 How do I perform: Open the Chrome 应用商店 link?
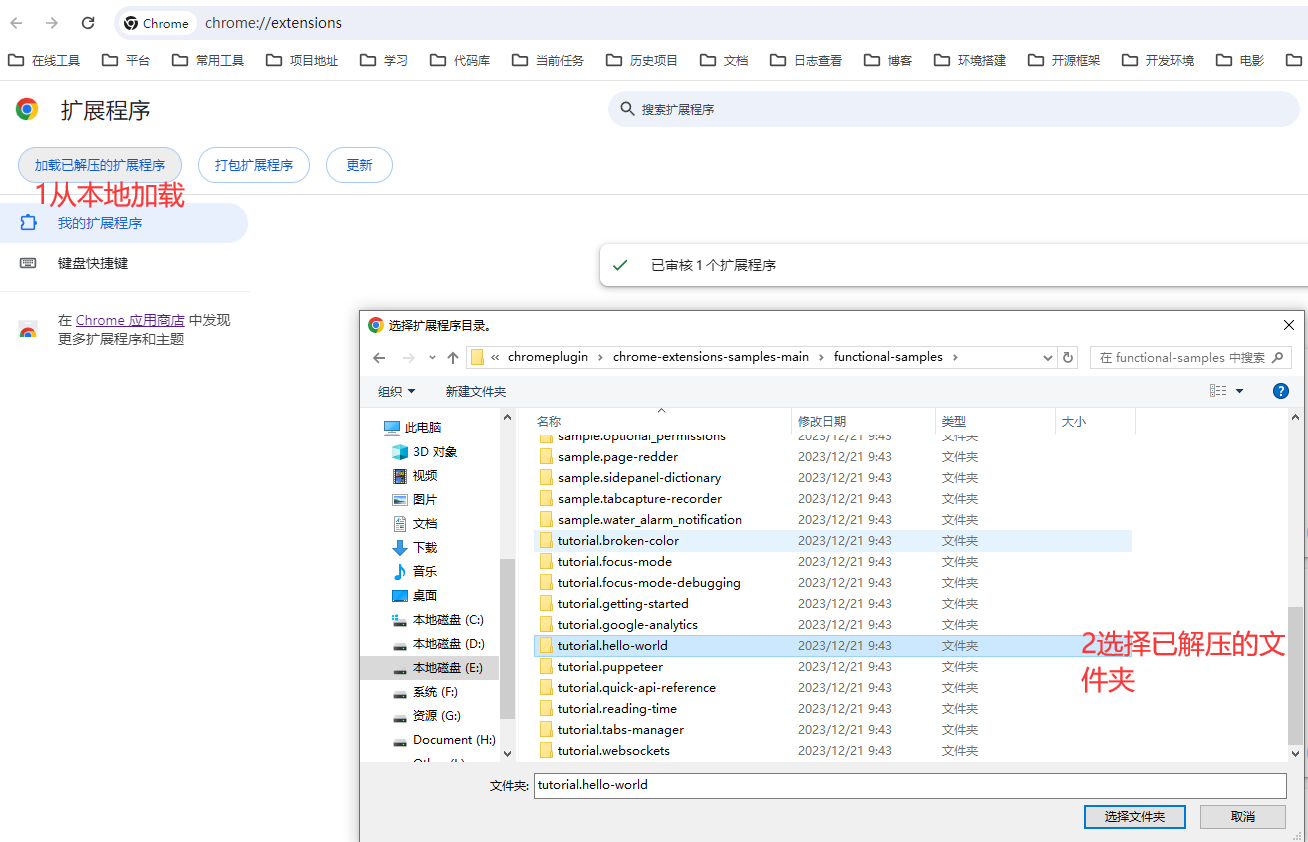coord(130,320)
